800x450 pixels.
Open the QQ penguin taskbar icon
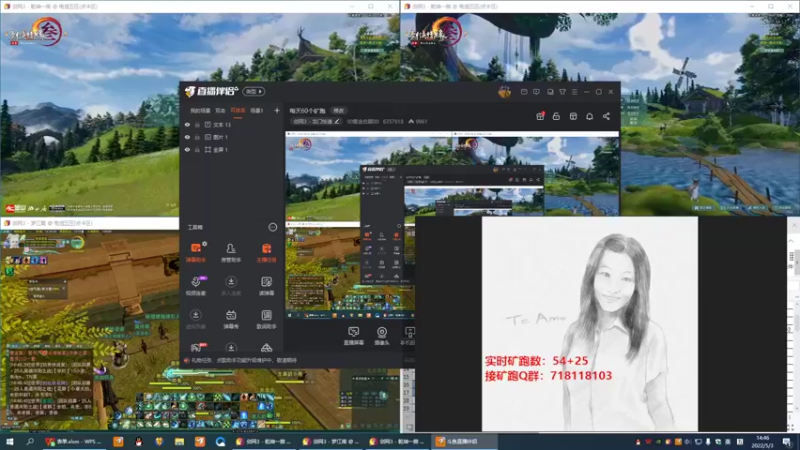point(138,442)
